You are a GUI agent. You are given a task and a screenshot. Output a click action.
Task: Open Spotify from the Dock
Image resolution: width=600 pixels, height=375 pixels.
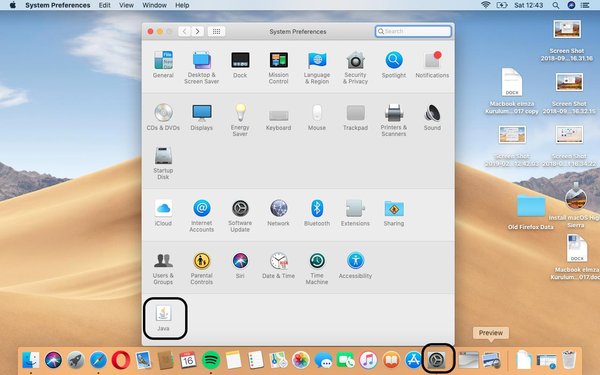[210, 360]
